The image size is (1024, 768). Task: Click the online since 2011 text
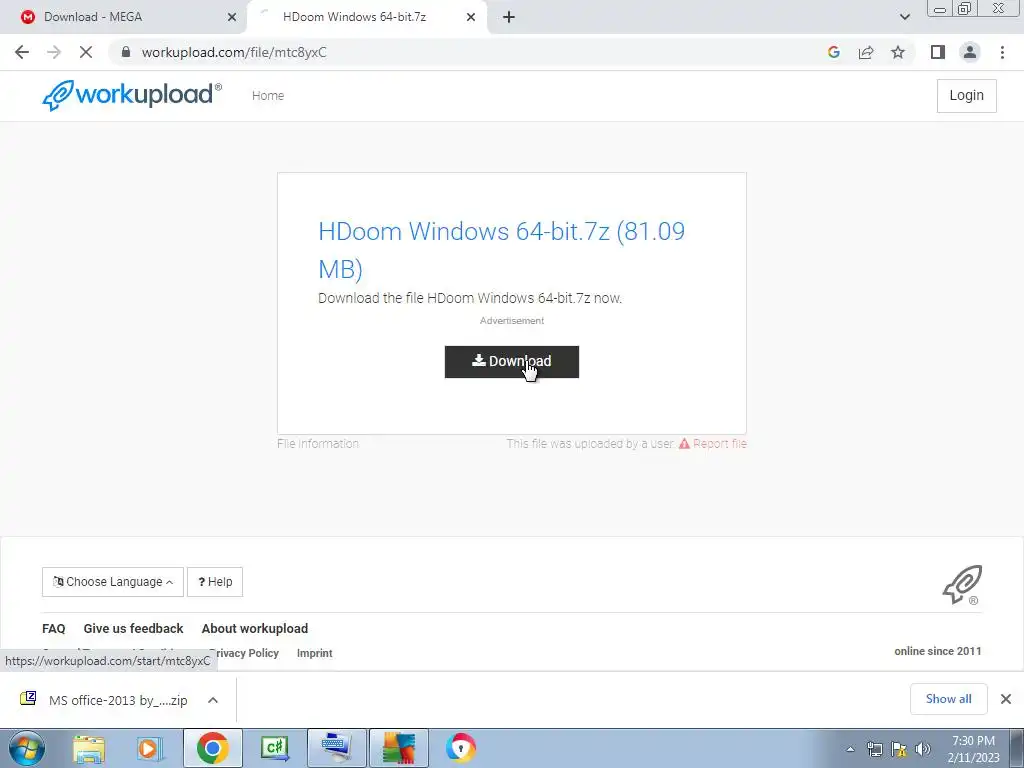(x=937, y=651)
